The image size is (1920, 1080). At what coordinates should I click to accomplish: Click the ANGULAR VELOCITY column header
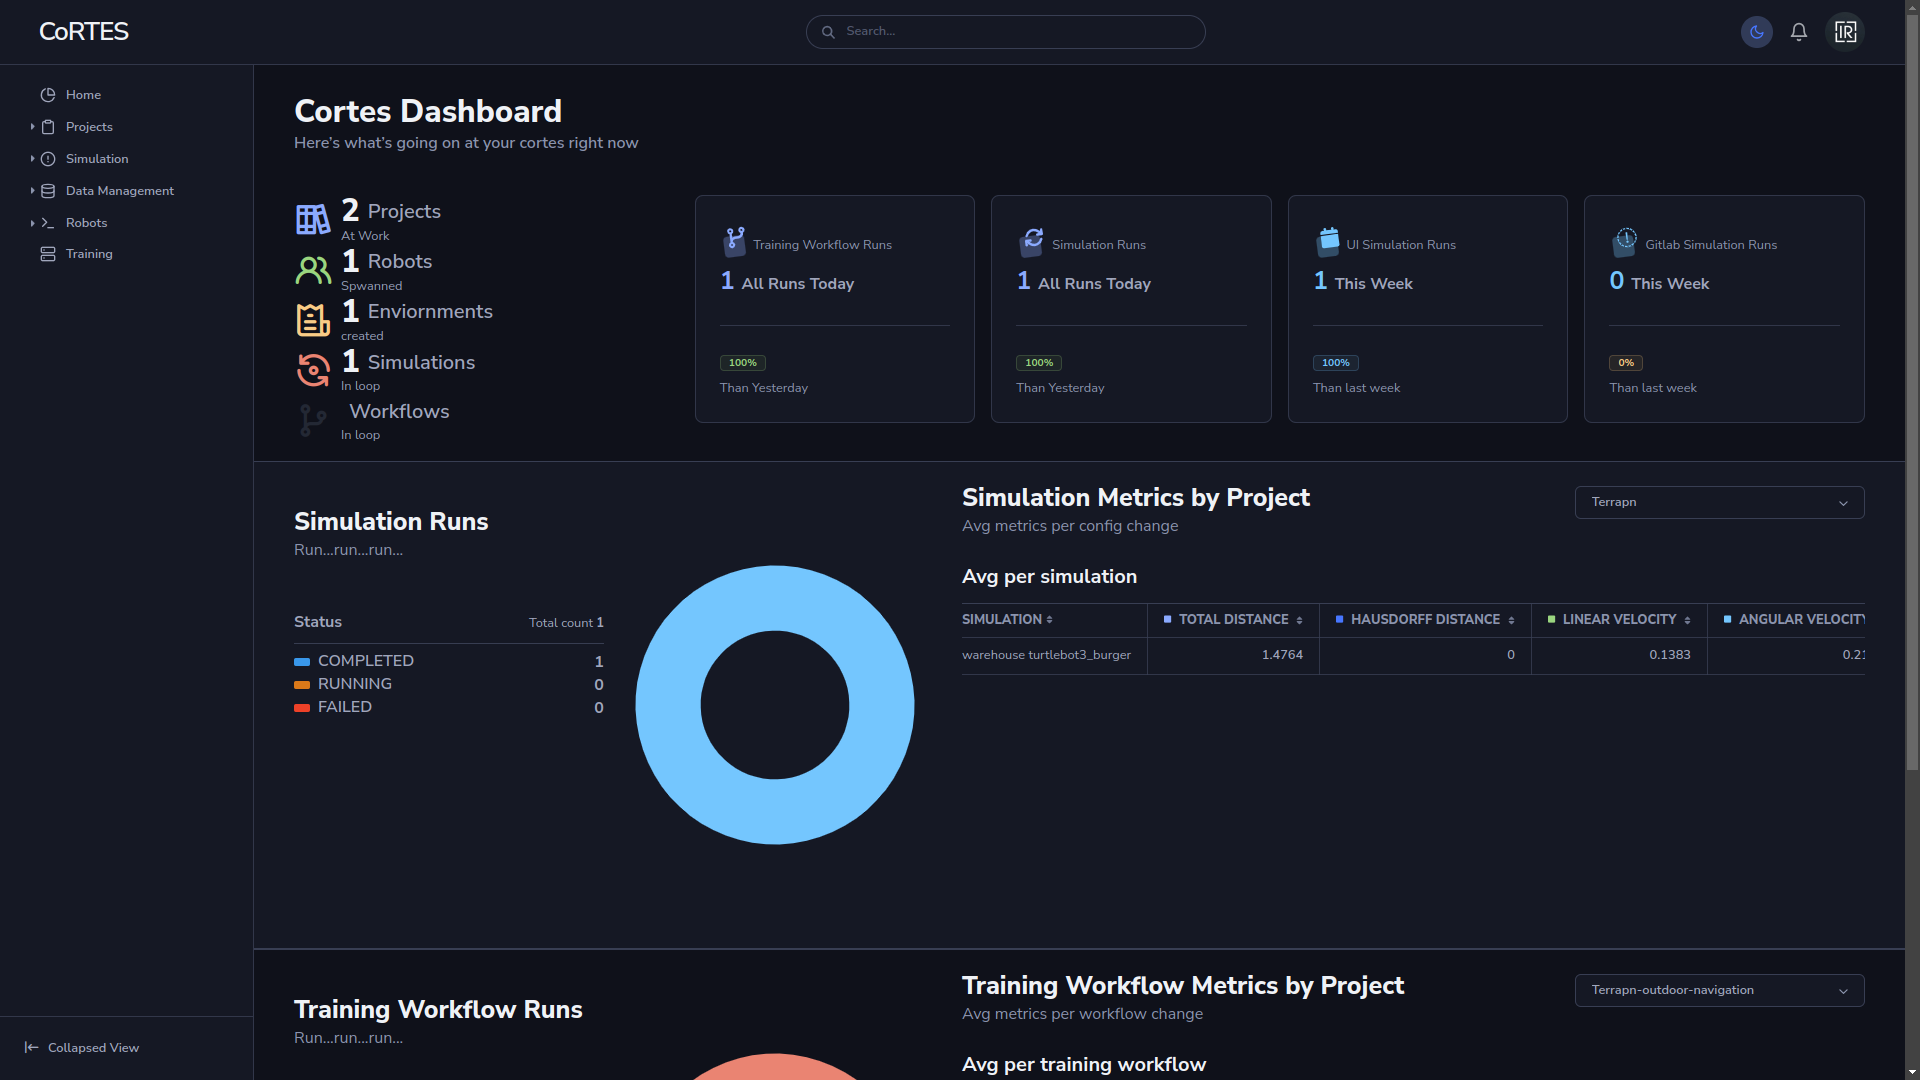tap(1794, 620)
